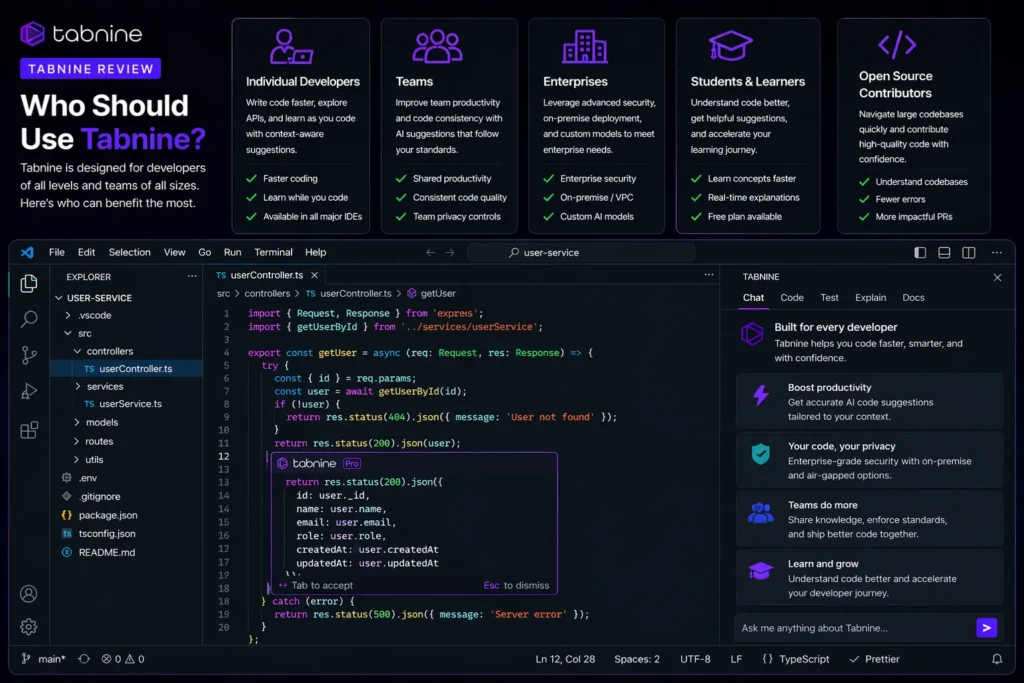Click the VS Code logo icon
The width and height of the screenshot is (1024, 683).
coord(27,252)
